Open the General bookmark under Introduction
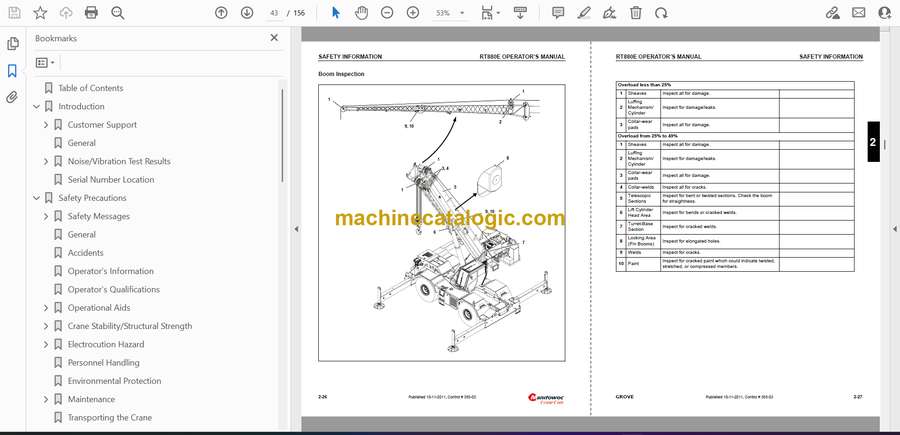Viewport: 900px width, 435px height. click(x=82, y=143)
